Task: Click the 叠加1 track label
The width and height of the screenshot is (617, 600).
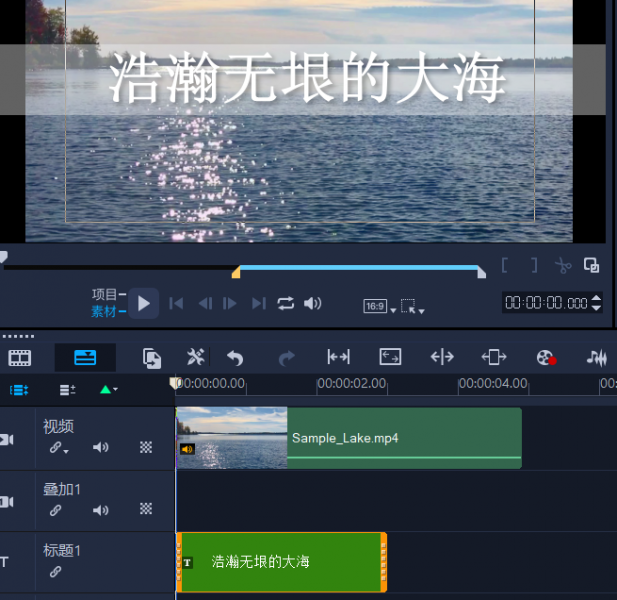Action: [61, 489]
